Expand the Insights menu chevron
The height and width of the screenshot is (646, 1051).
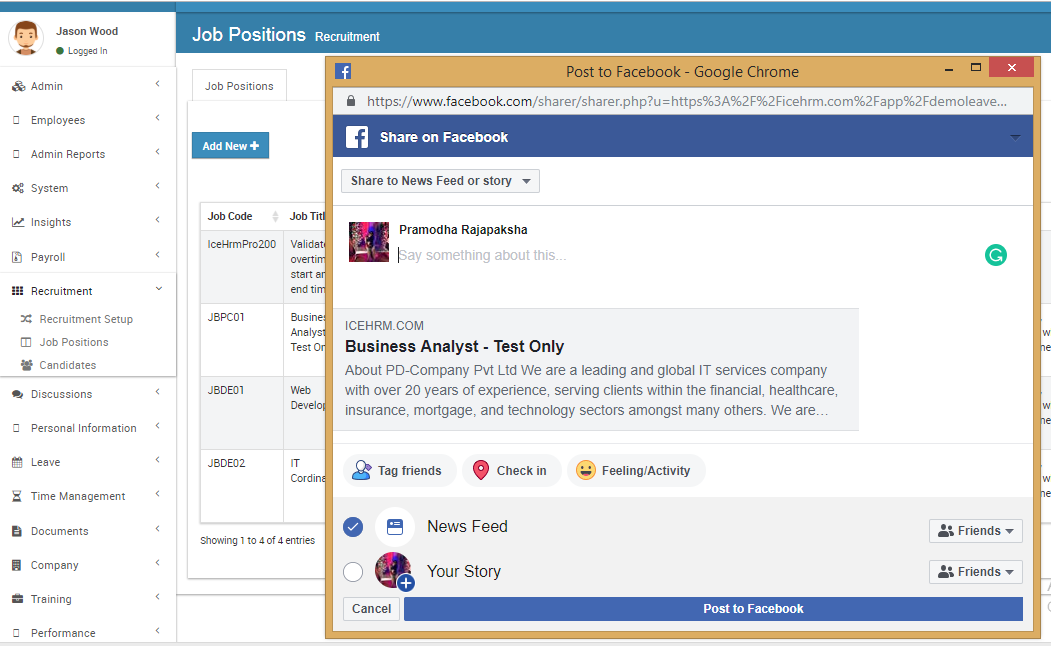158,220
